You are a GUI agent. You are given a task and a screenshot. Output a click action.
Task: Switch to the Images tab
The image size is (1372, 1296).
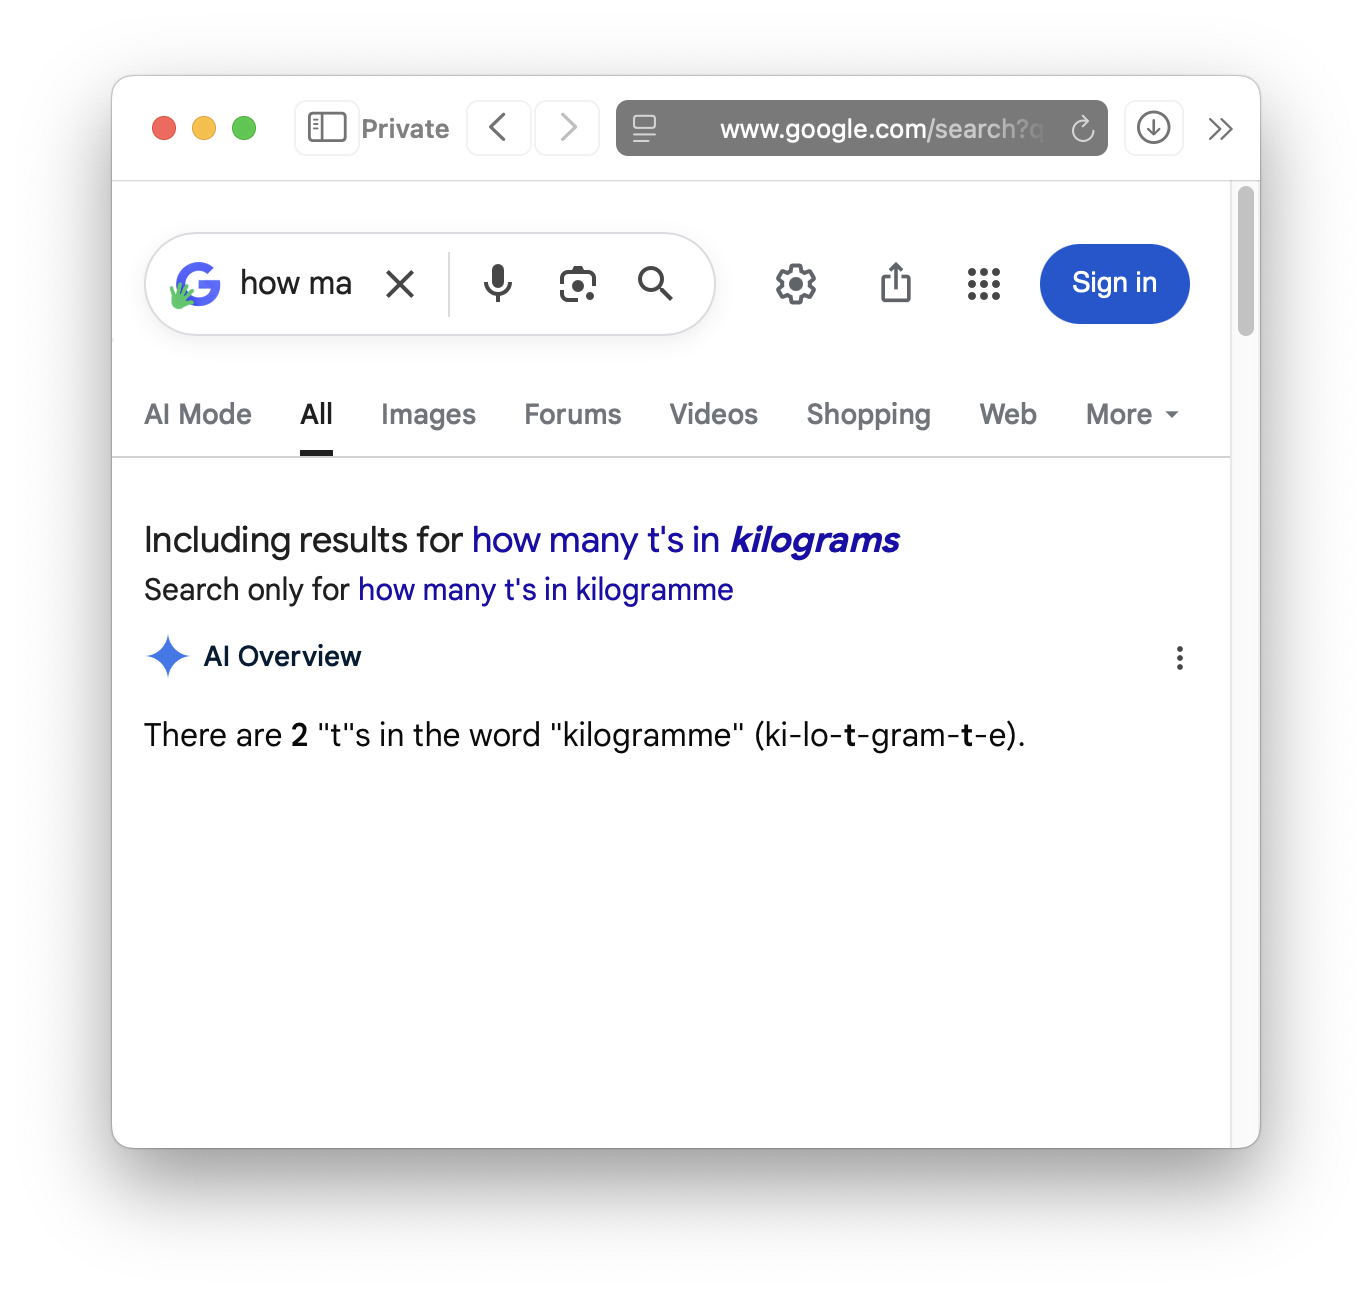pos(428,414)
